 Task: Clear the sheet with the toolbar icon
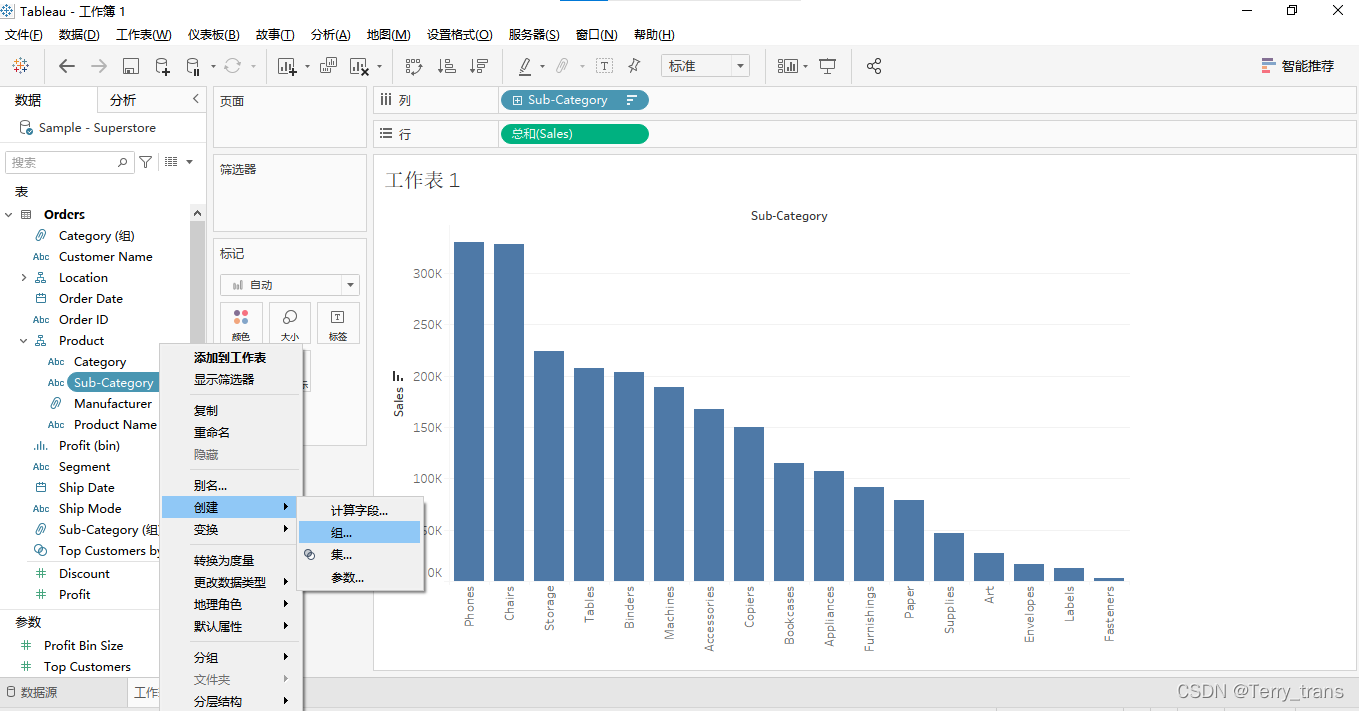point(360,66)
